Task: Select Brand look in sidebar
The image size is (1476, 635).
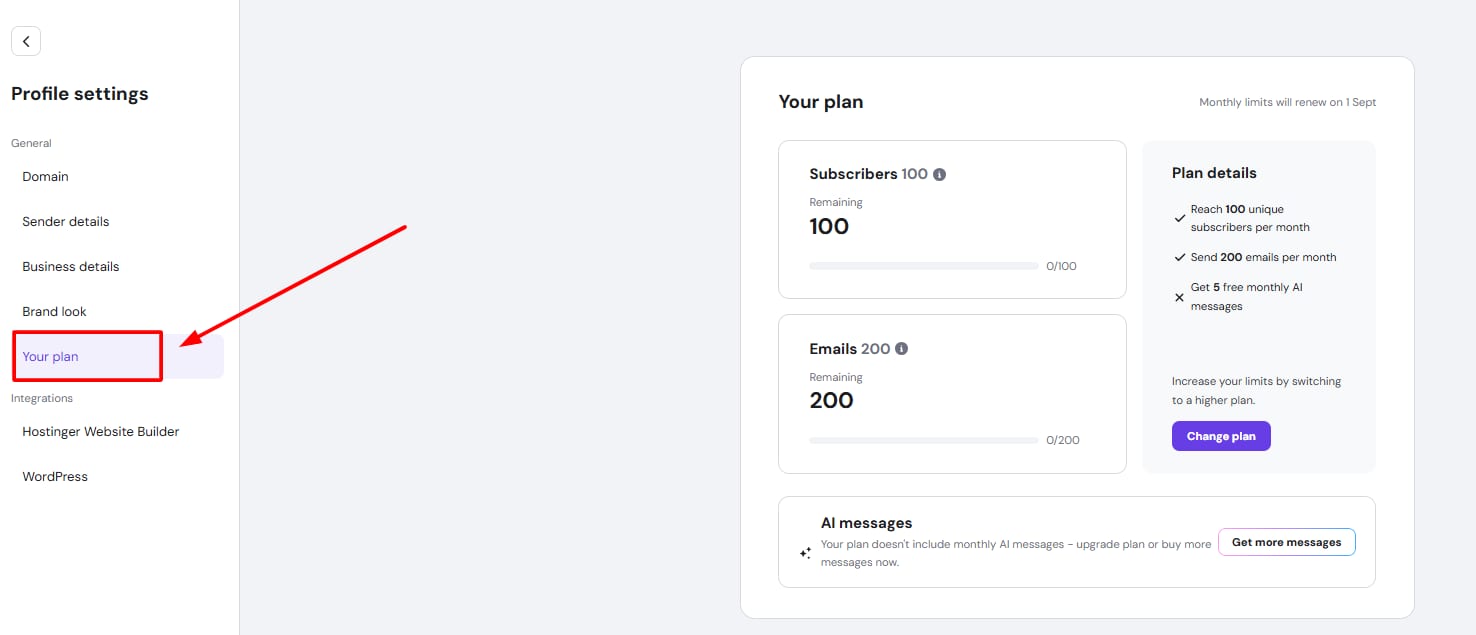Action: pos(55,311)
